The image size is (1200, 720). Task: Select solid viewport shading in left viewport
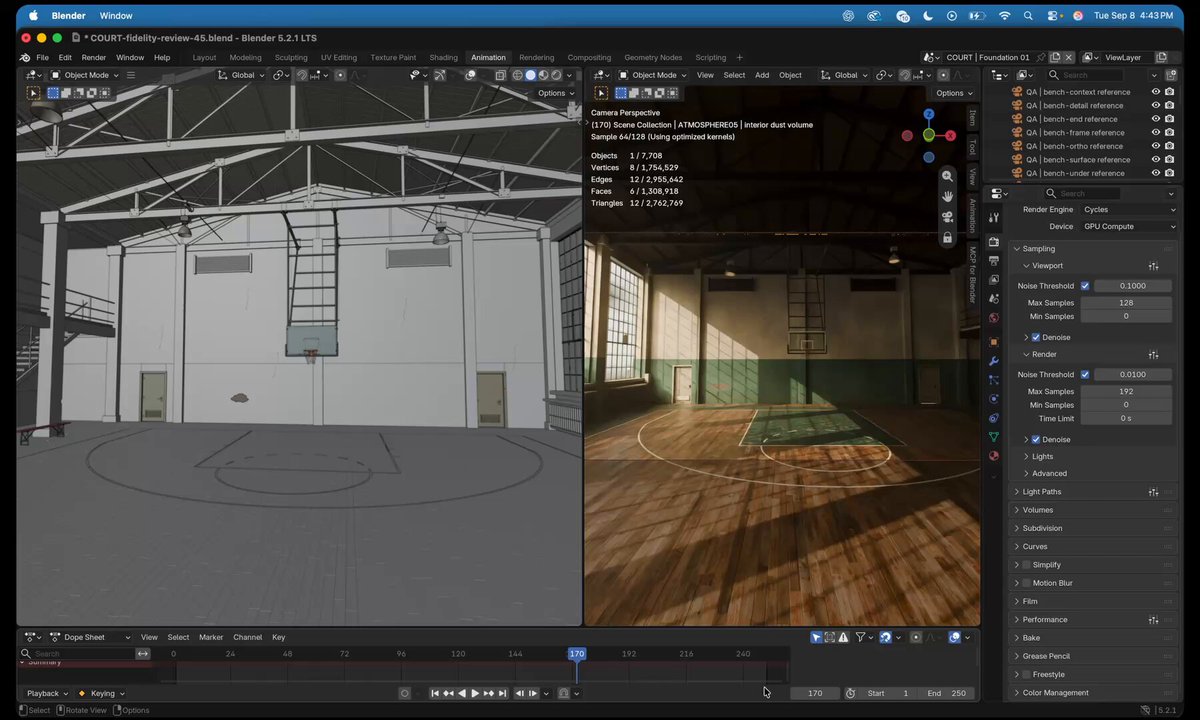click(x=530, y=75)
